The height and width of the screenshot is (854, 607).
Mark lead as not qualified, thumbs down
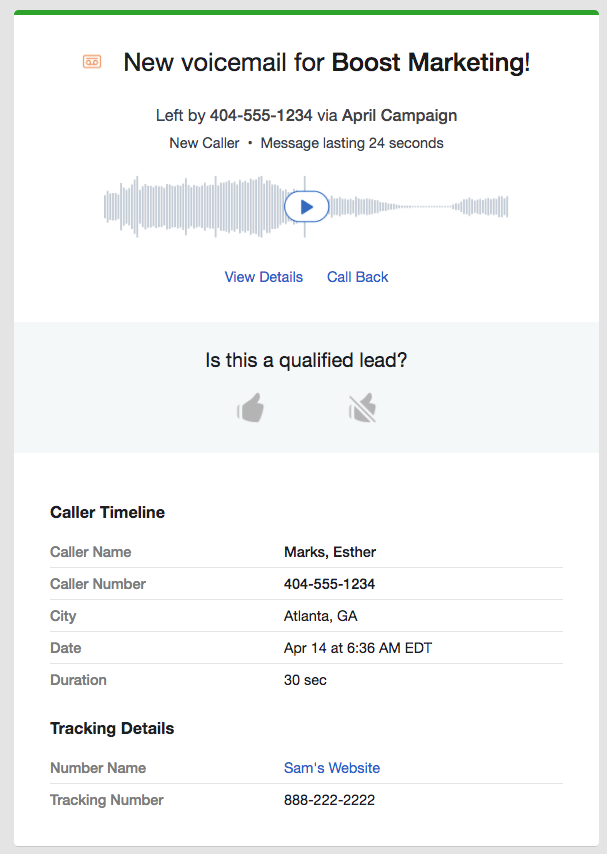click(x=362, y=408)
